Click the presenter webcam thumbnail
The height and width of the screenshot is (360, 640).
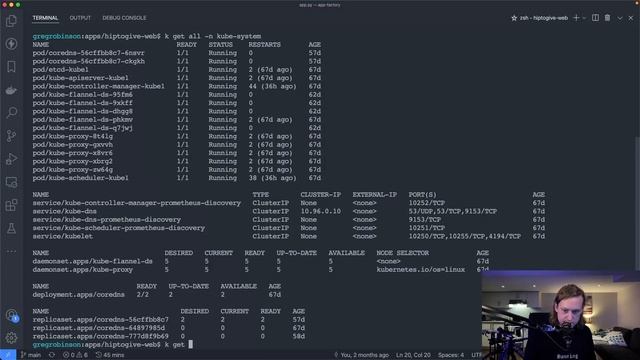(560, 315)
